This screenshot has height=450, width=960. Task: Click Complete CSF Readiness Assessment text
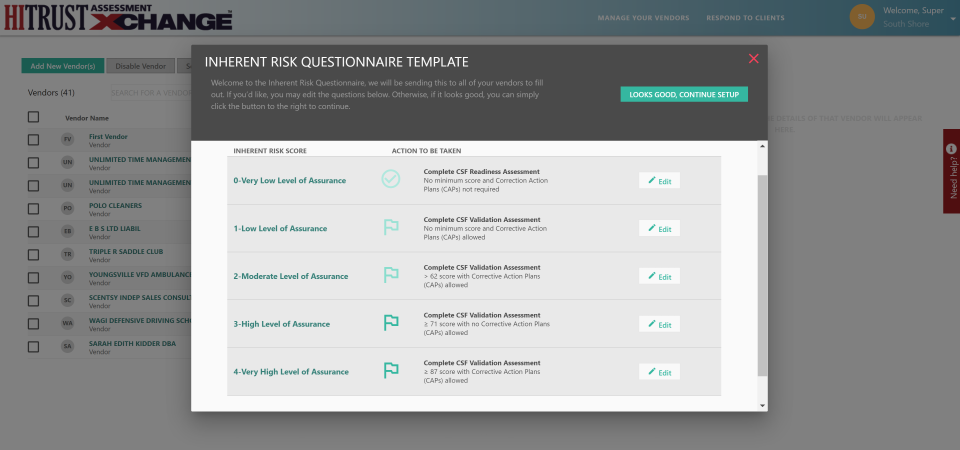coord(482,171)
